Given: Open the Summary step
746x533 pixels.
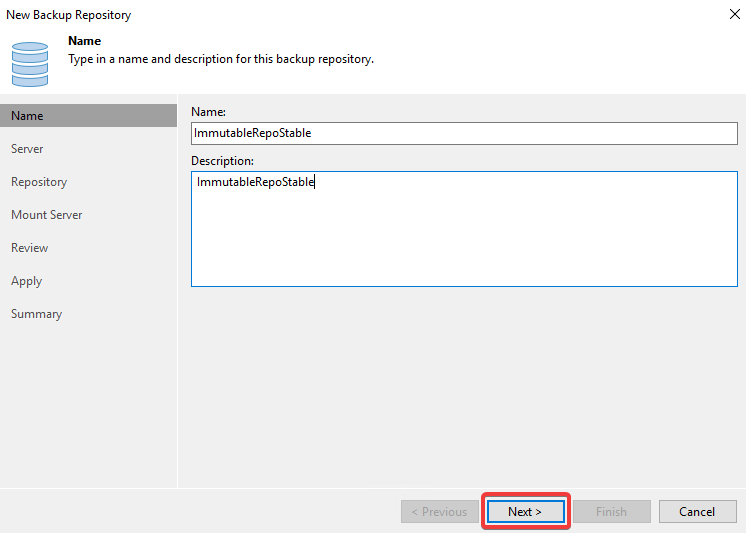Looking at the screenshot, I should 37,314.
